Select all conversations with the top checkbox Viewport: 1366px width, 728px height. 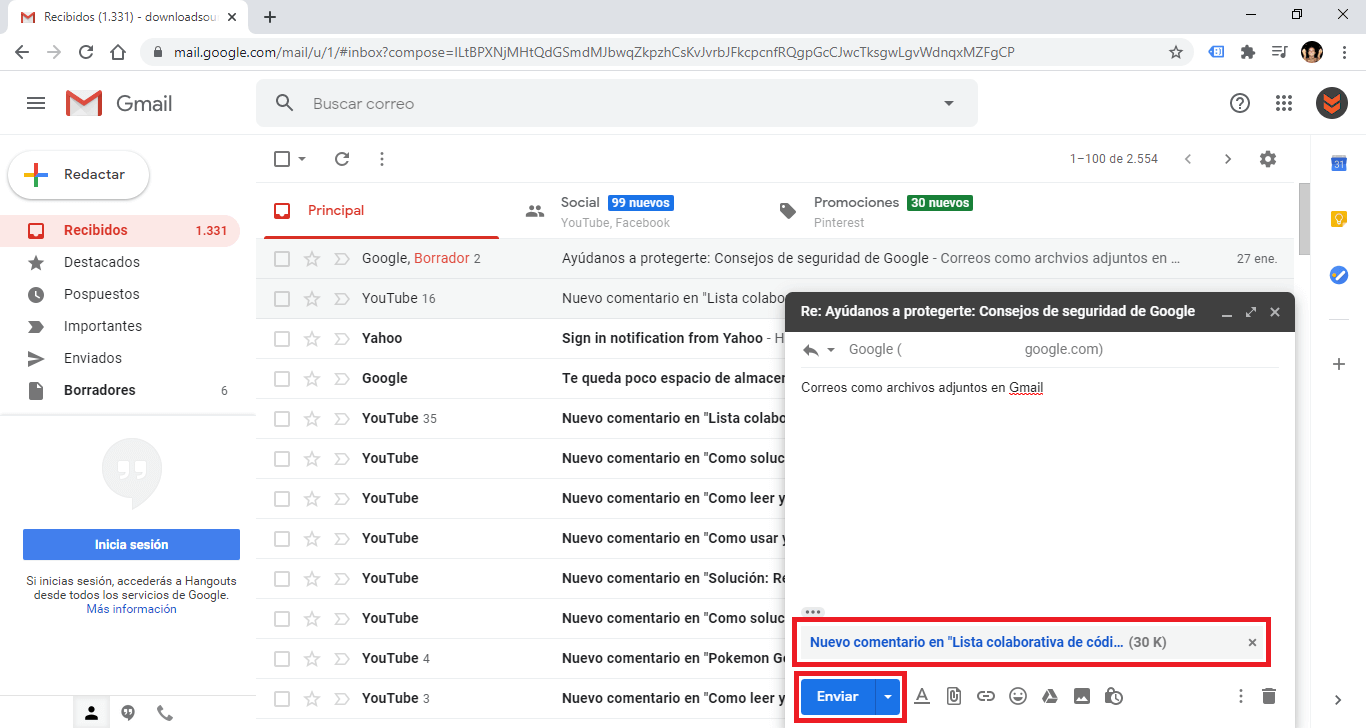tap(281, 158)
